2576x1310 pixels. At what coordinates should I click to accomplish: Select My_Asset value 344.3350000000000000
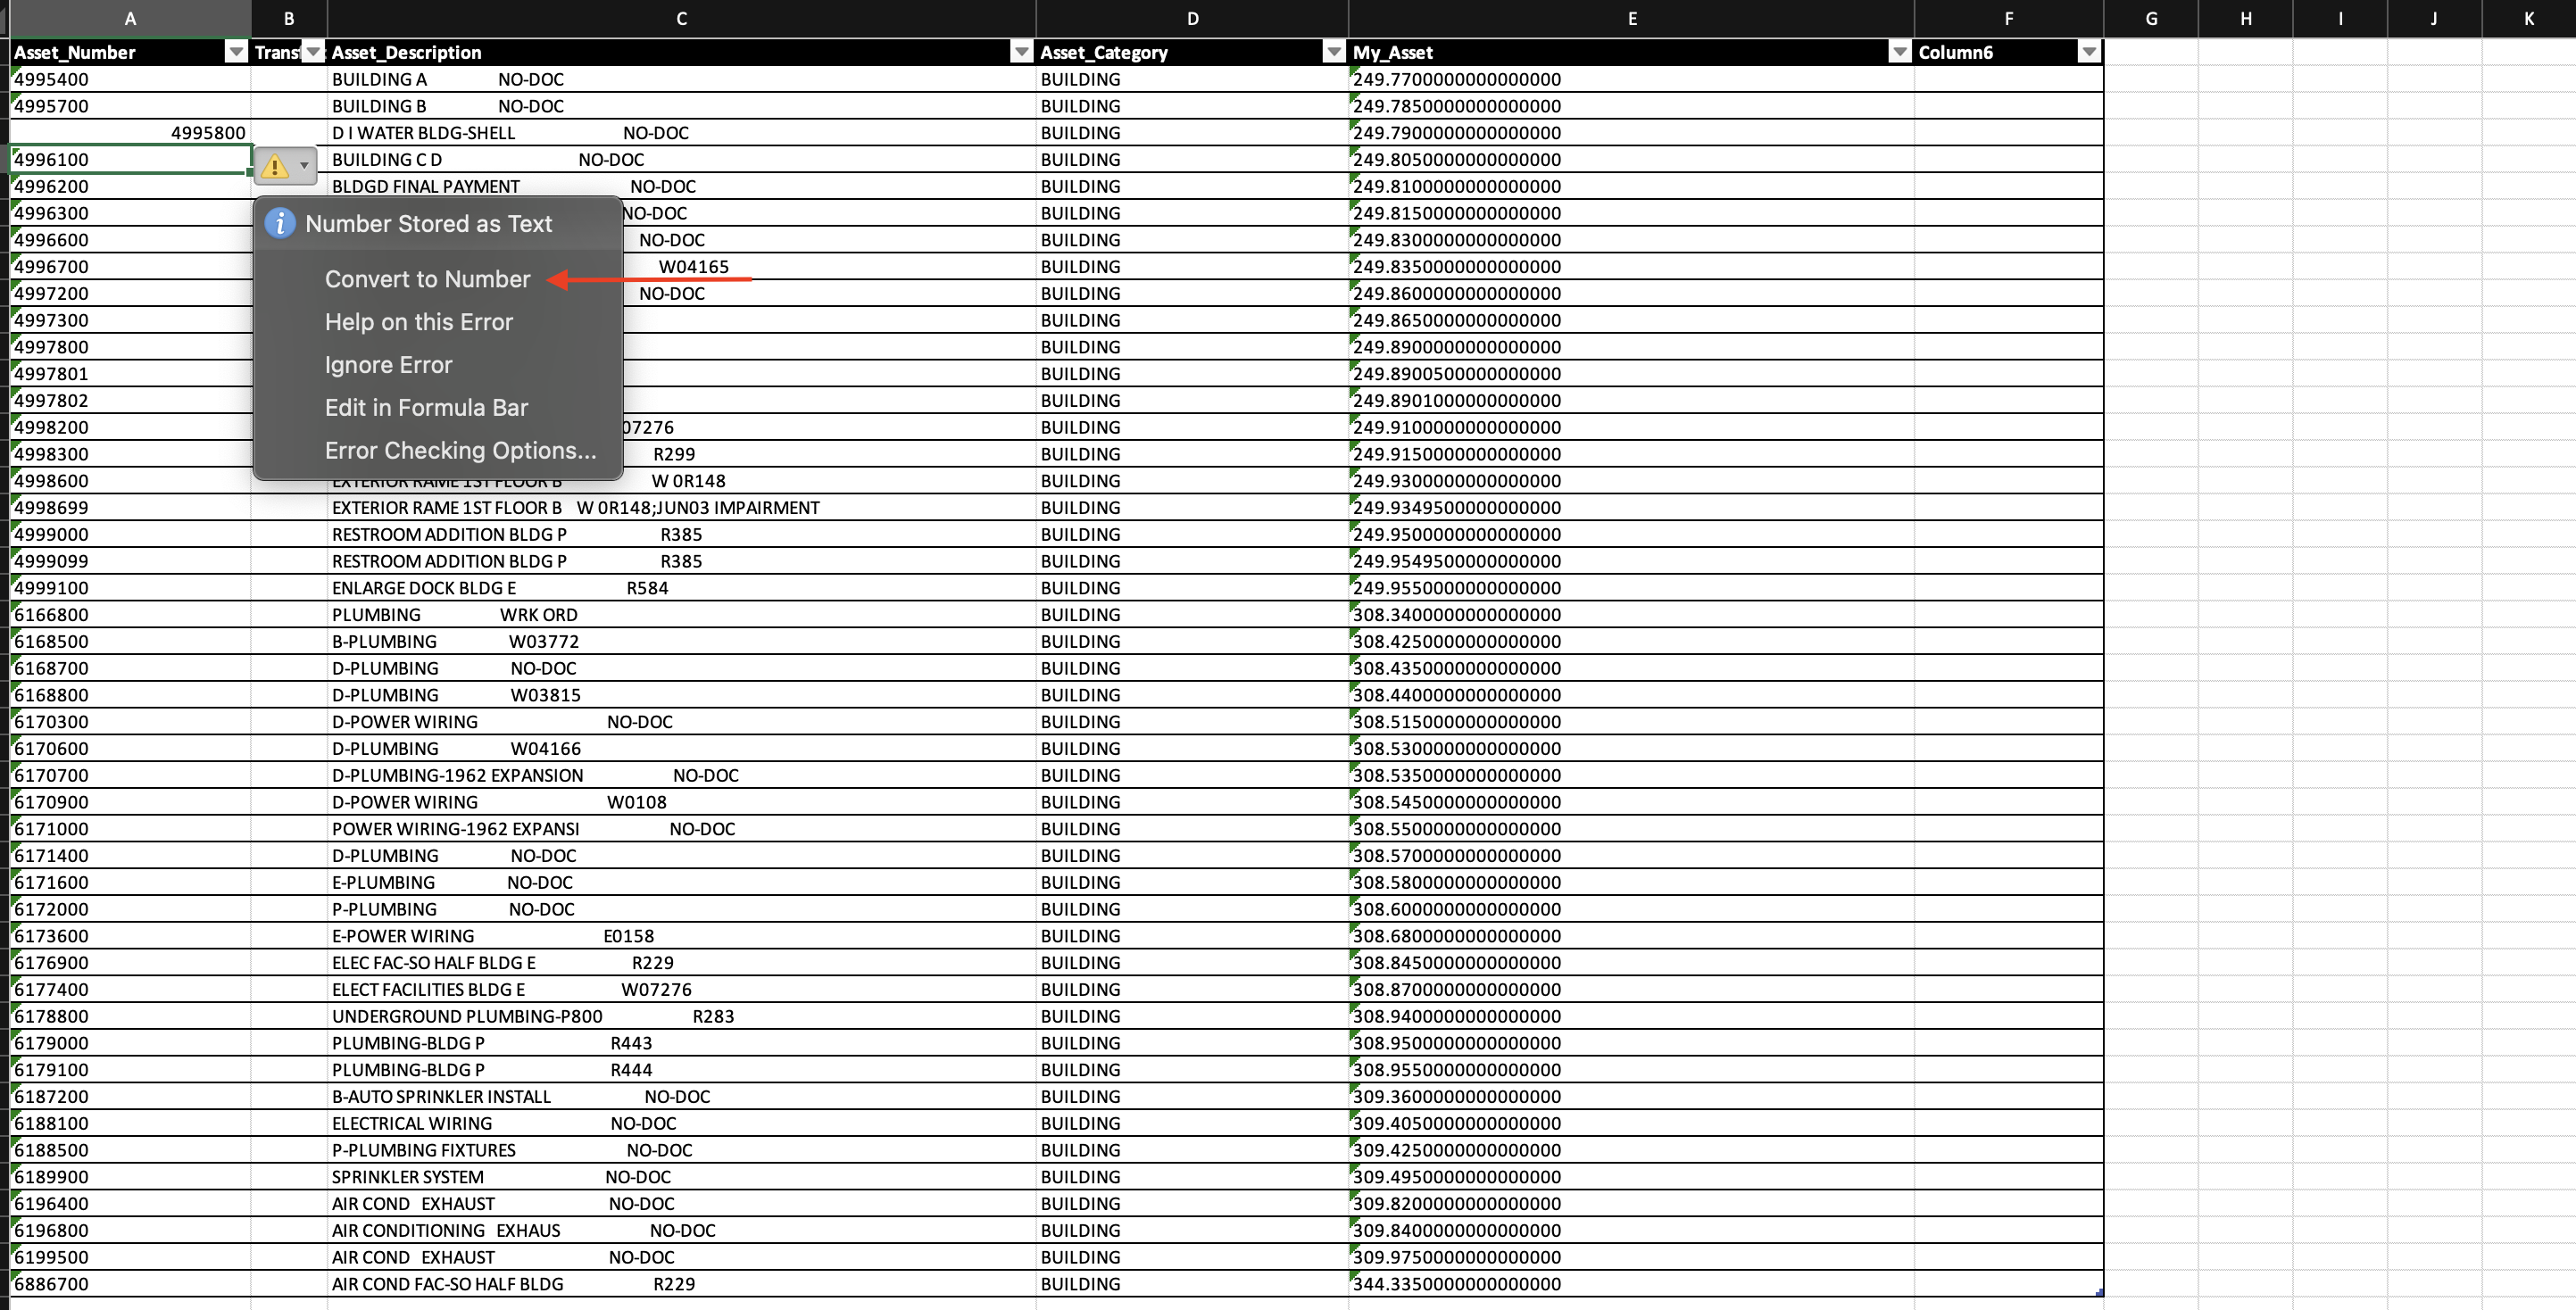coord(1631,1284)
